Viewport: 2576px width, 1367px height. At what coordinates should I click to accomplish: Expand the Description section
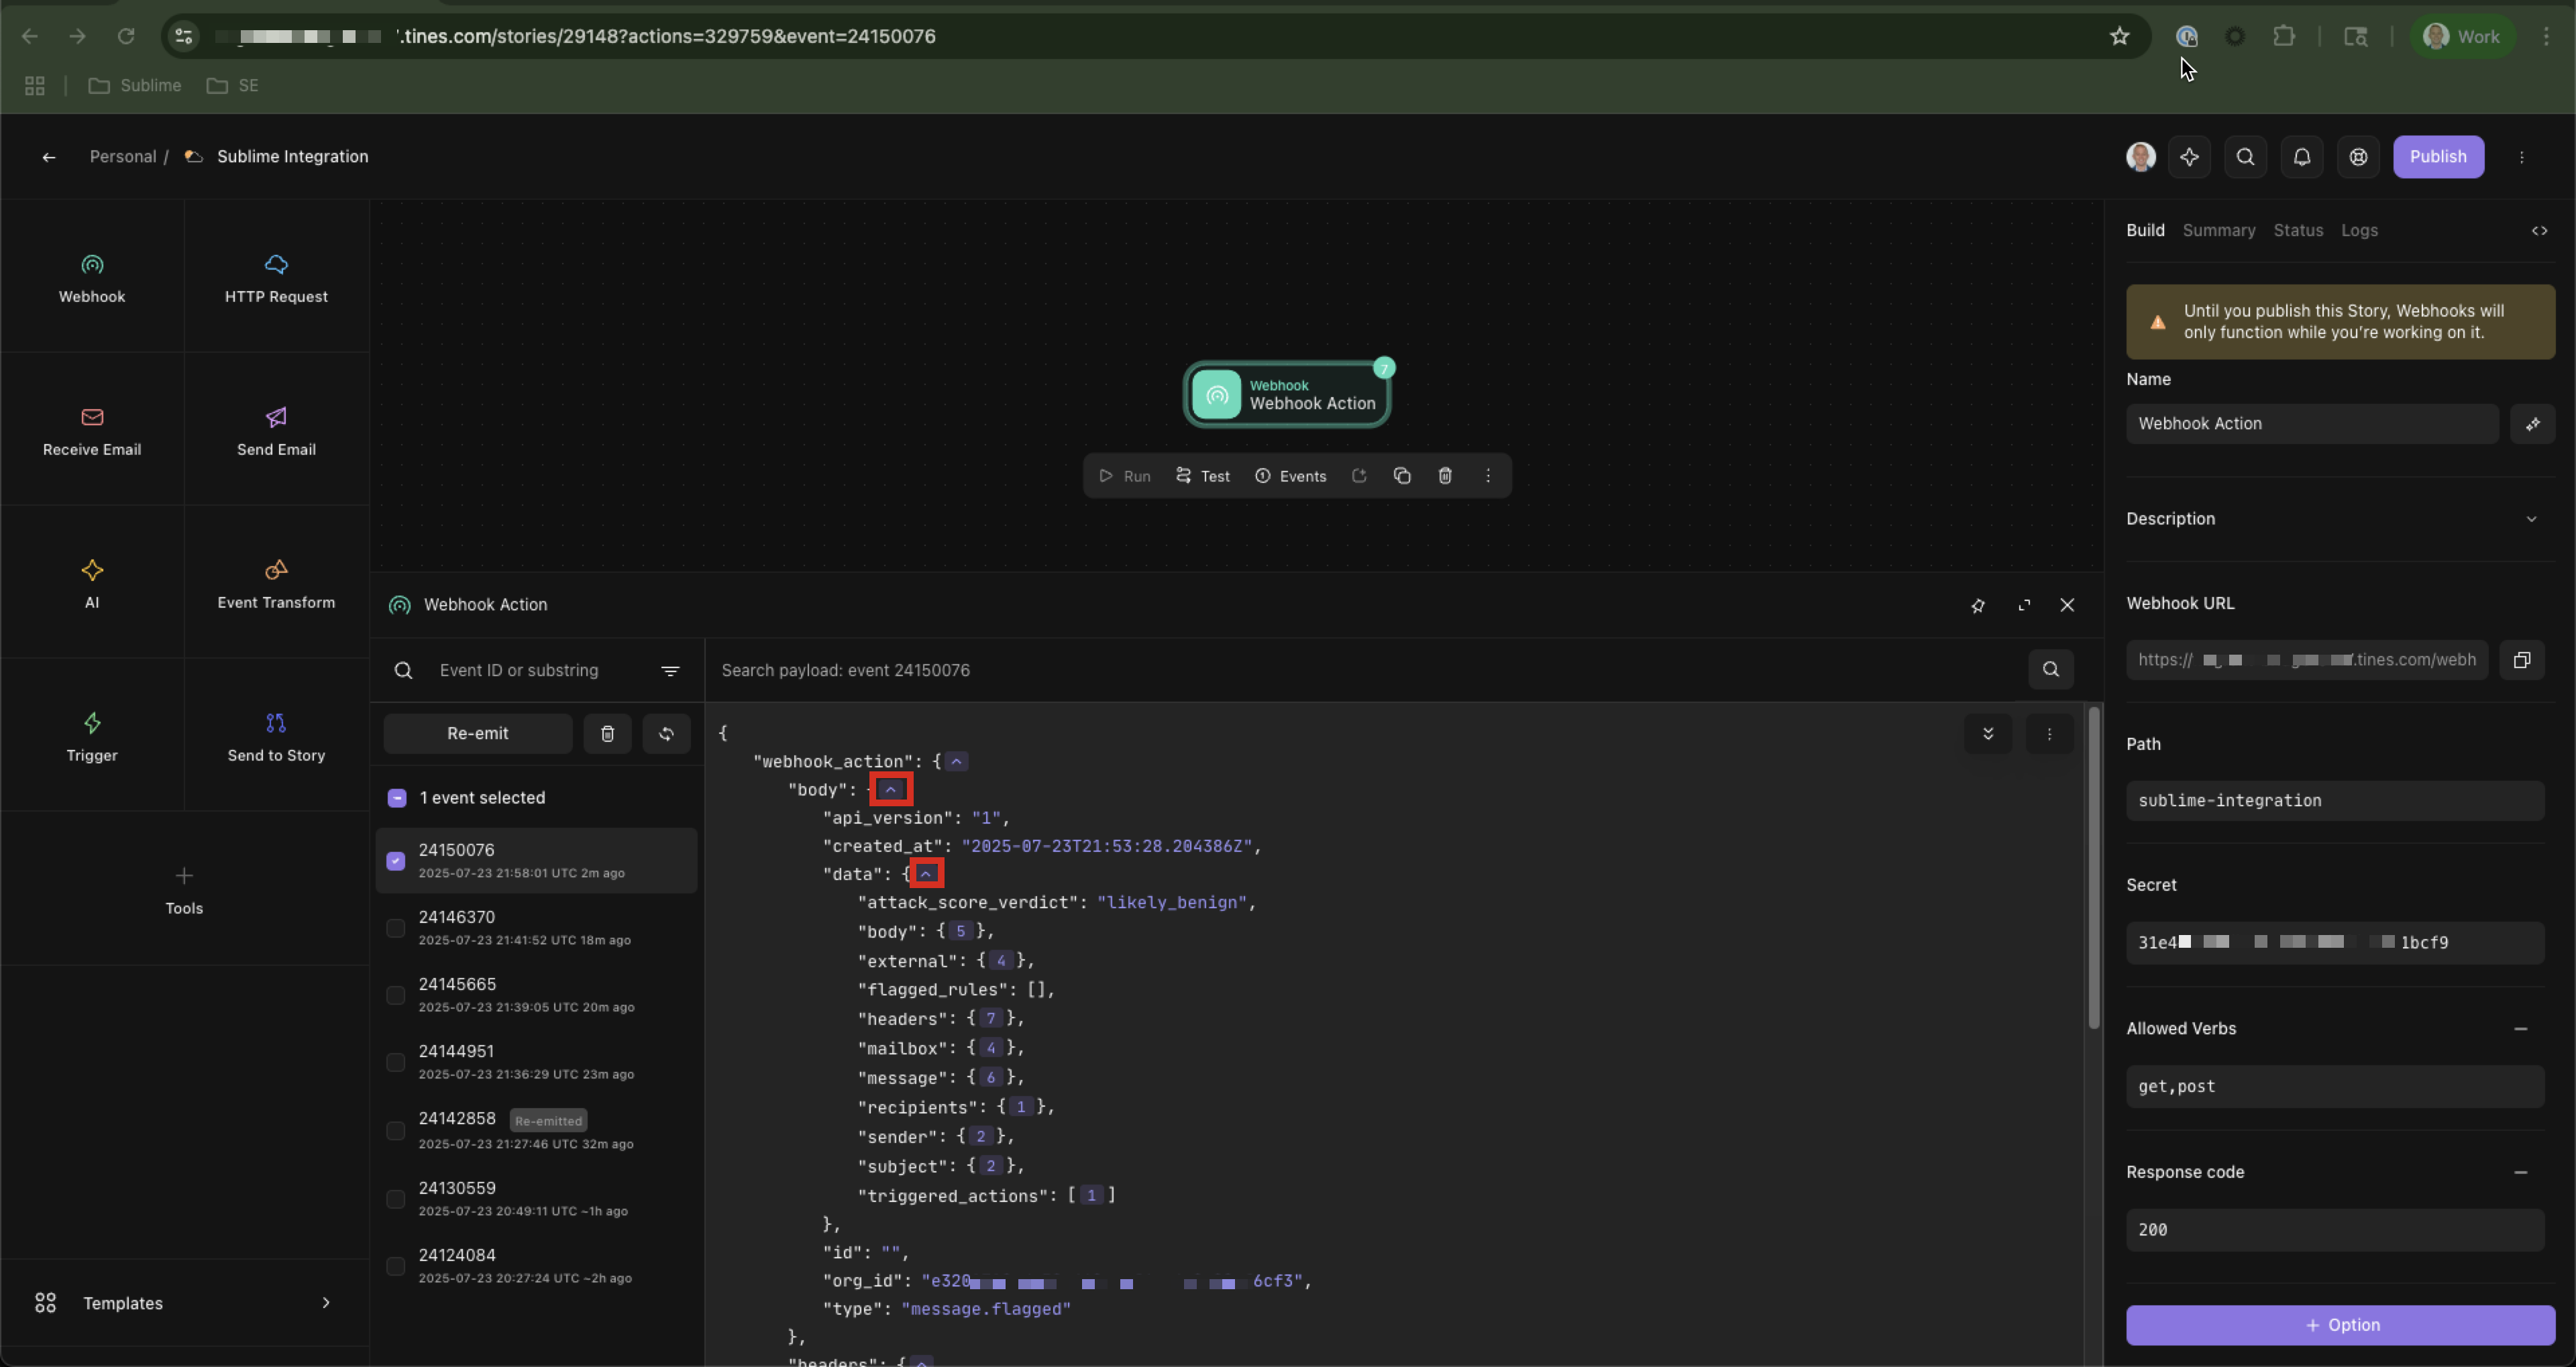[2531, 519]
